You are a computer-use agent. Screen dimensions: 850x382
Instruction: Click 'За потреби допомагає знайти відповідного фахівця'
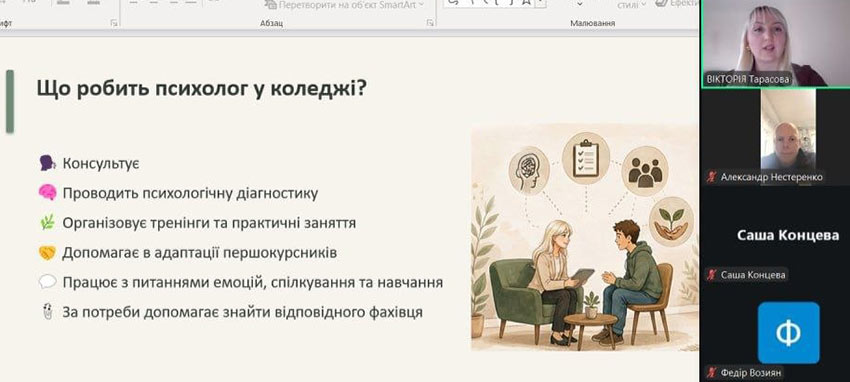(242, 312)
